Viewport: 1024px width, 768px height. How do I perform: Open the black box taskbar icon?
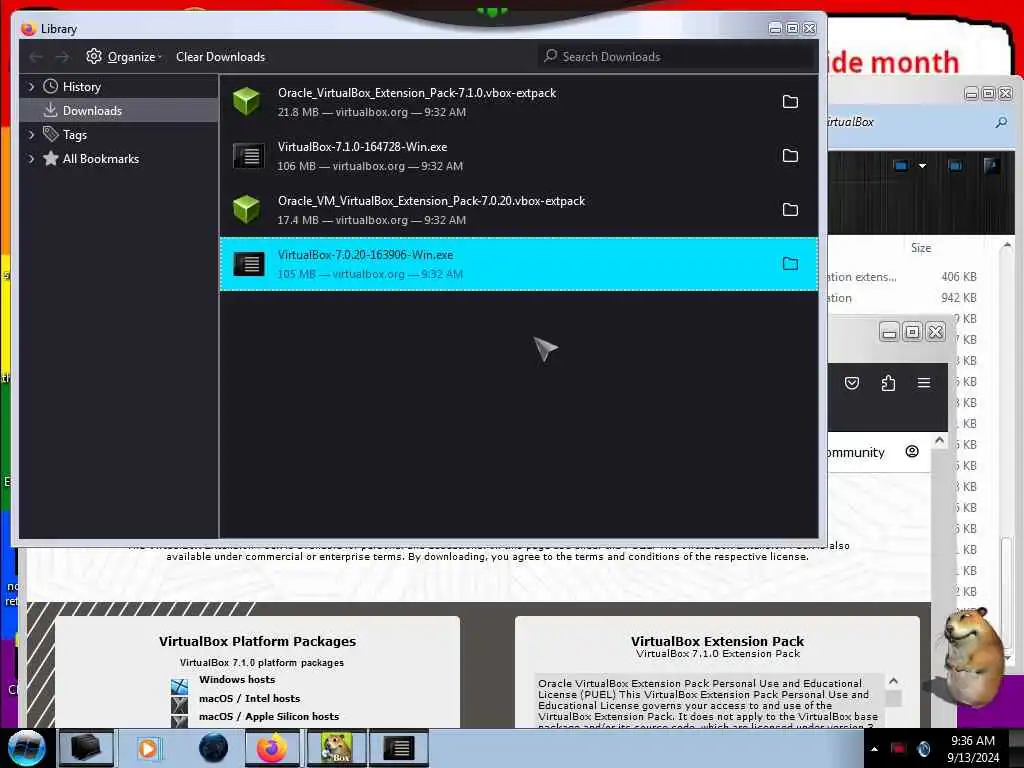(86, 748)
